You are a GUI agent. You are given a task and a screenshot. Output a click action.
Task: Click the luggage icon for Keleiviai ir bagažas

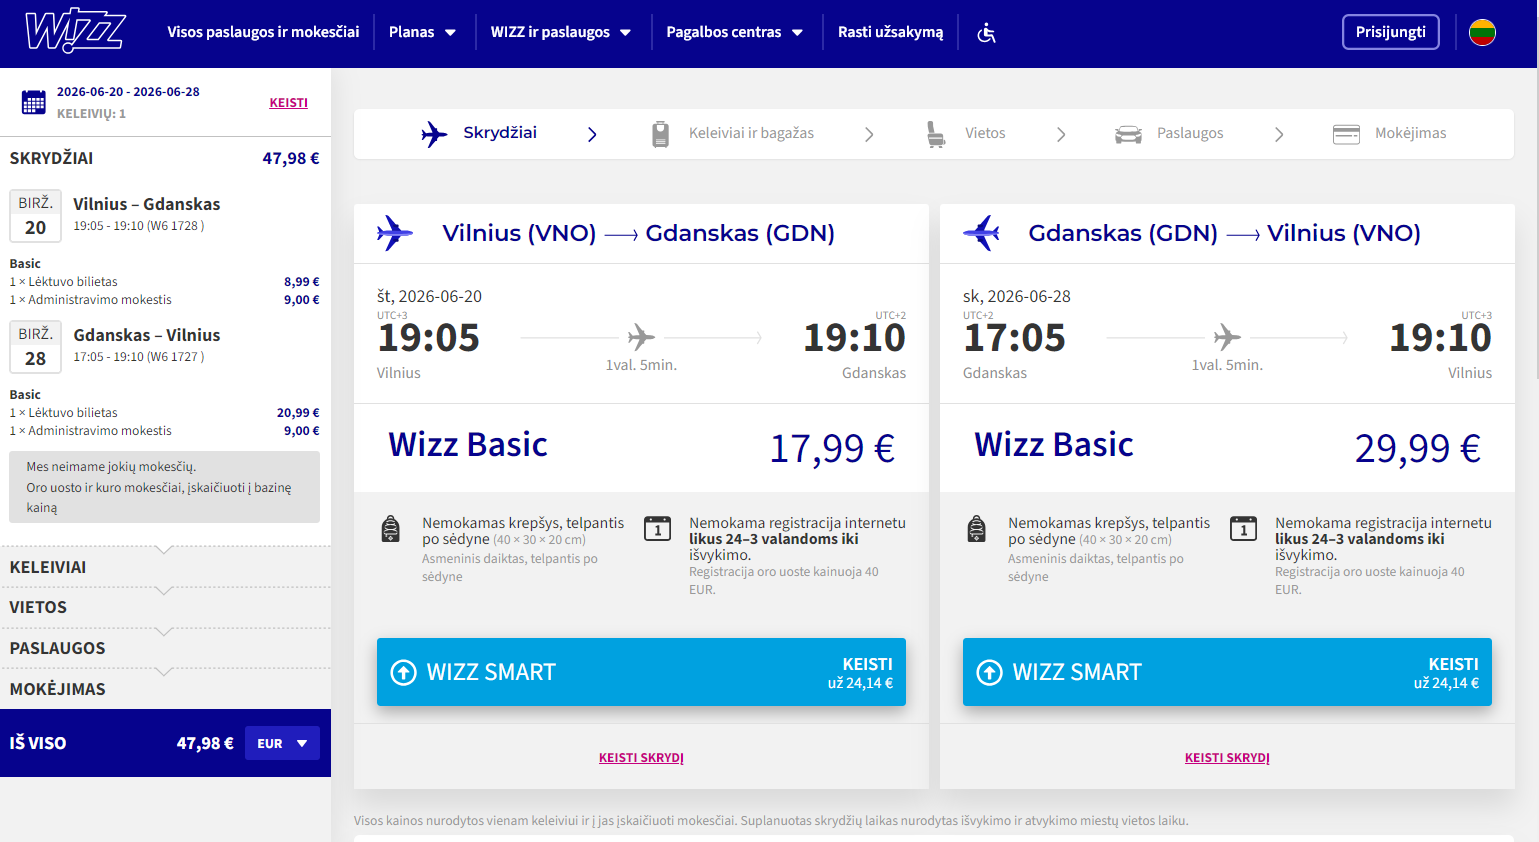click(x=660, y=134)
